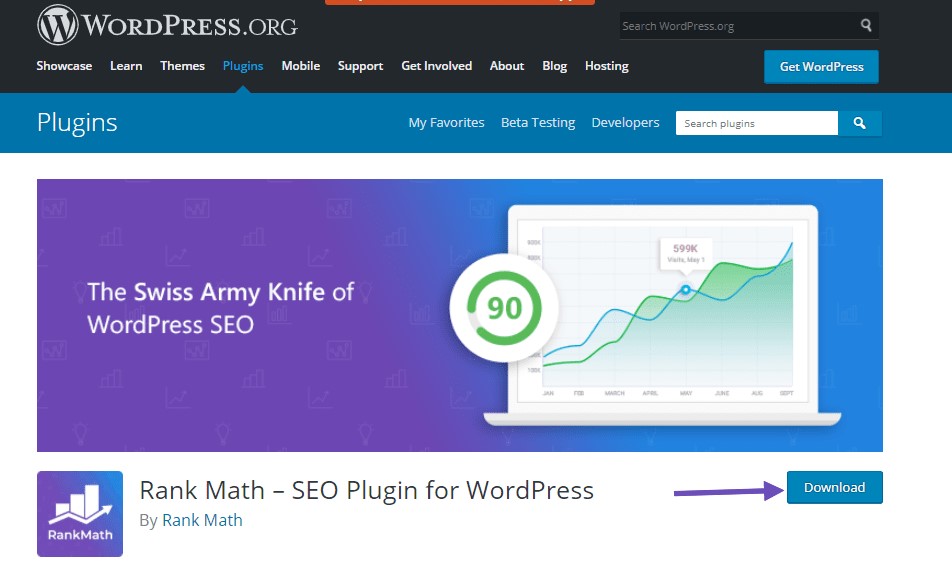
Task: Open the Hosting menu item
Action: coord(606,66)
